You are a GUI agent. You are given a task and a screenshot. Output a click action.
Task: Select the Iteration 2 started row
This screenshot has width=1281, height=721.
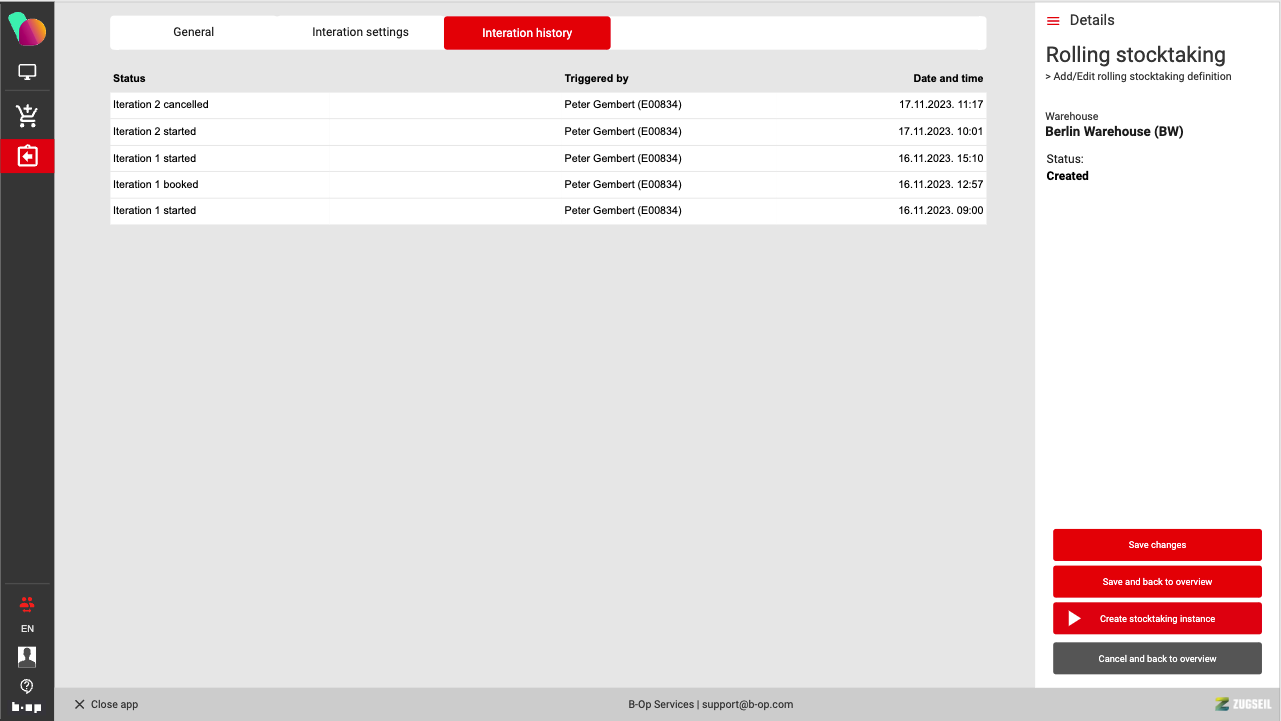point(548,132)
